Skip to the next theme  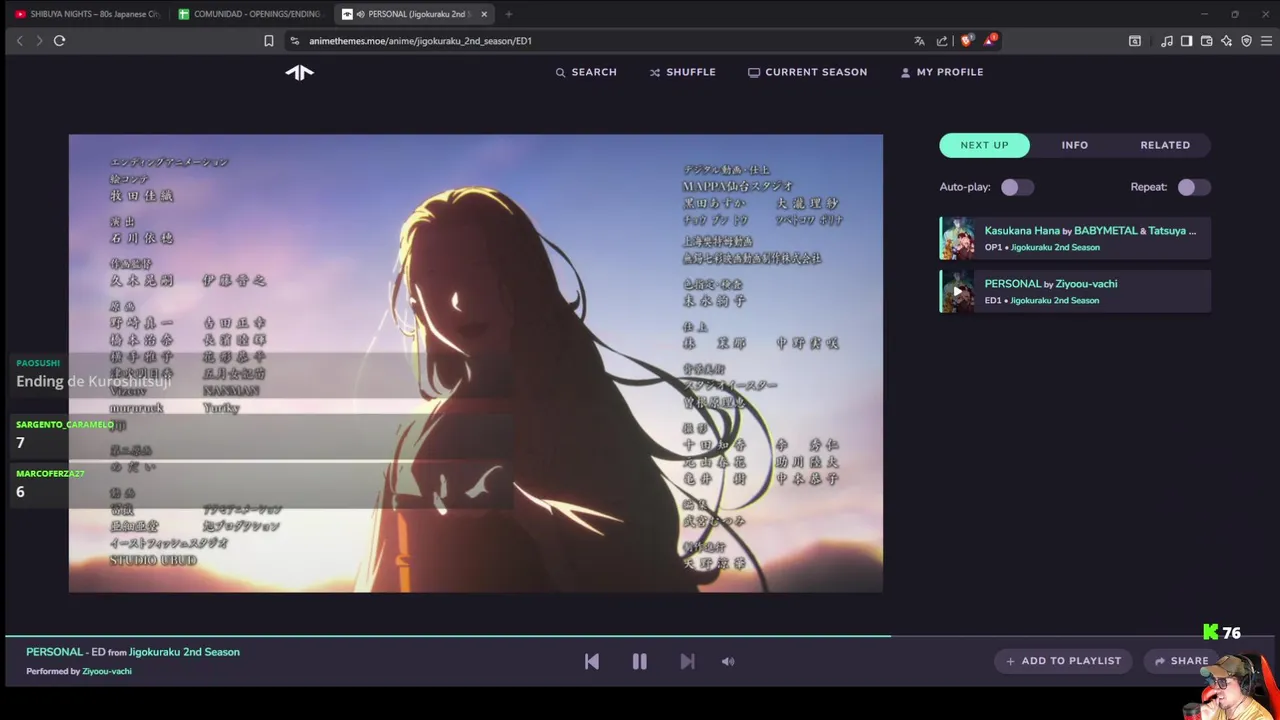pos(687,661)
